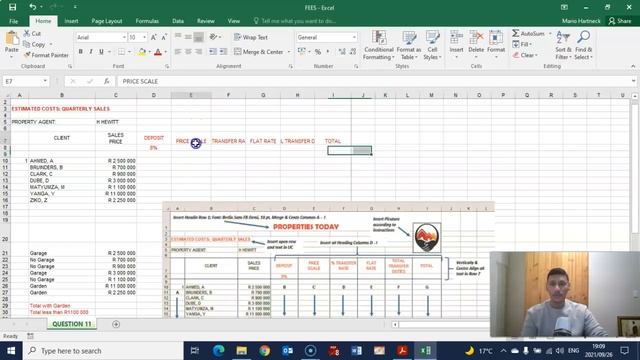Select the QUESTION 11 sheet tab
Viewport: 640px width, 360px height.
tap(71, 324)
